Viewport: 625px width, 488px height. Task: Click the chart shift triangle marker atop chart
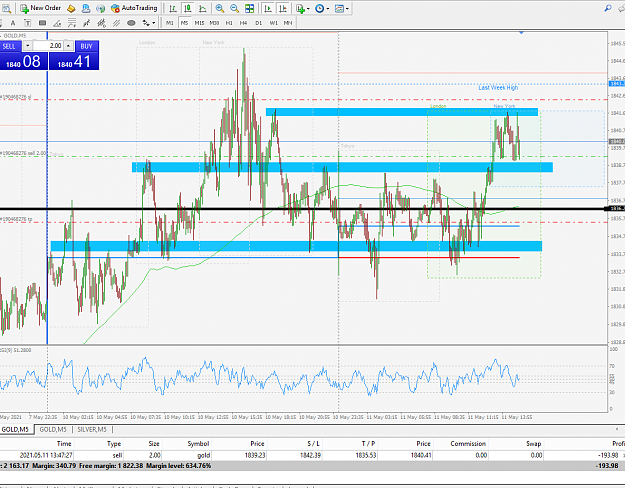pyautogui.click(x=521, y=32)
